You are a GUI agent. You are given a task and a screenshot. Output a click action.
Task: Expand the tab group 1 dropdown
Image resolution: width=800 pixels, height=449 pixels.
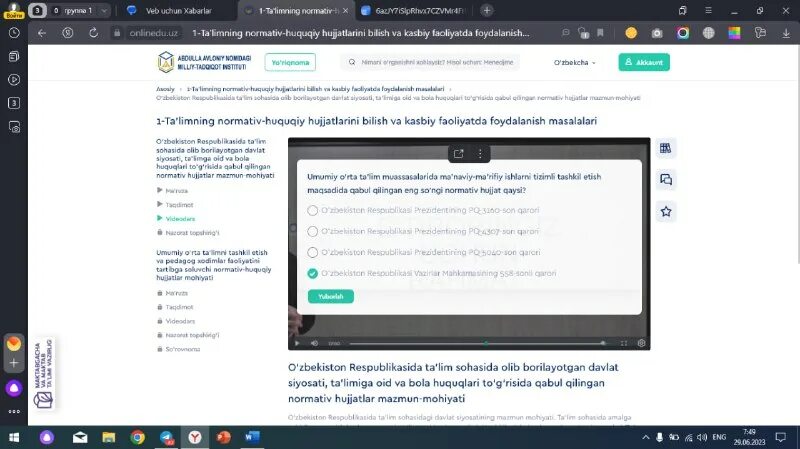(x=104, y=10)
